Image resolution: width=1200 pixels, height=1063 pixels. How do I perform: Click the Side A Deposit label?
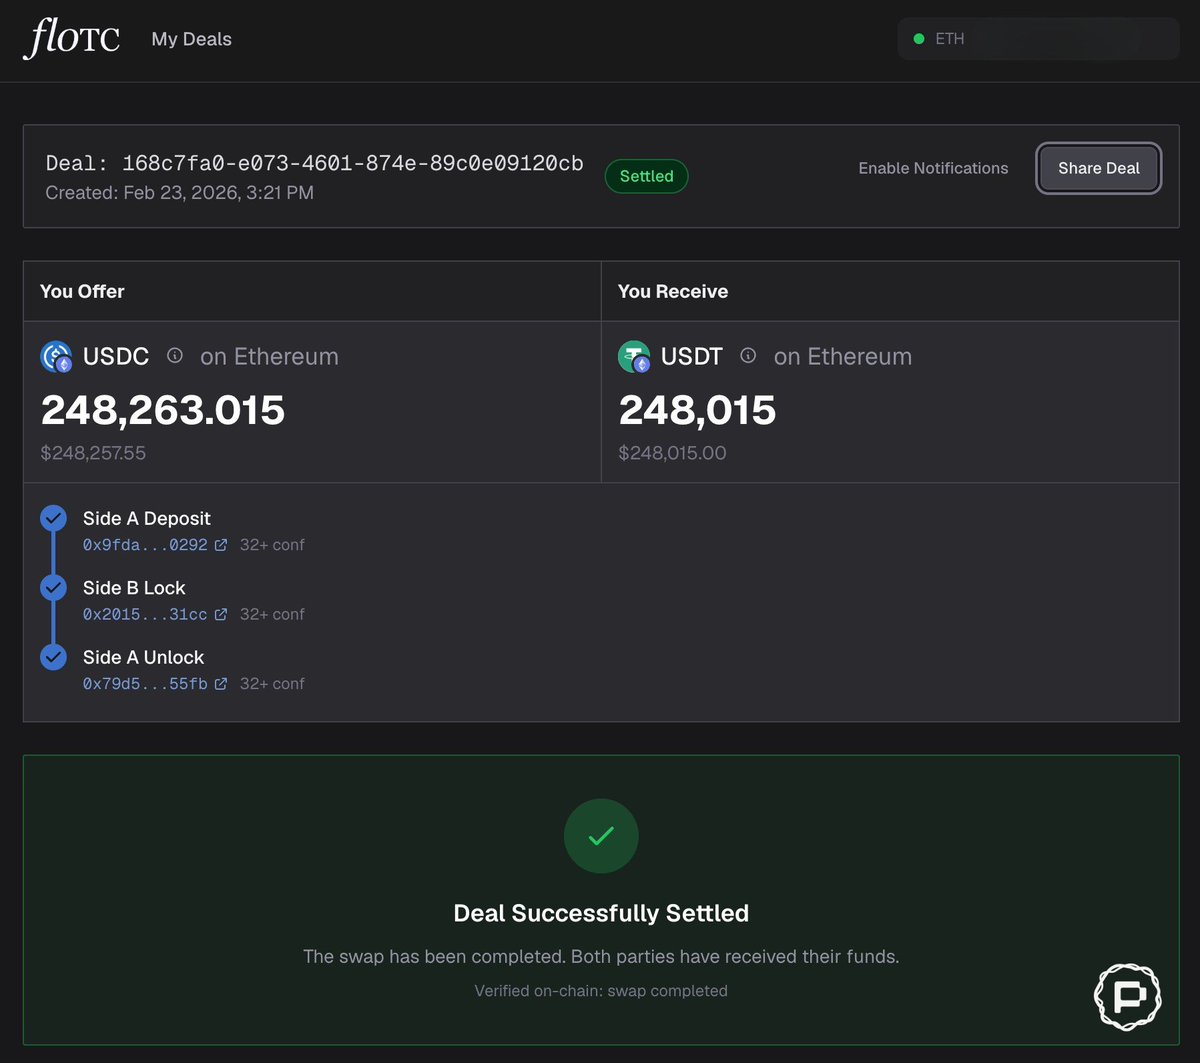point(147,518)
